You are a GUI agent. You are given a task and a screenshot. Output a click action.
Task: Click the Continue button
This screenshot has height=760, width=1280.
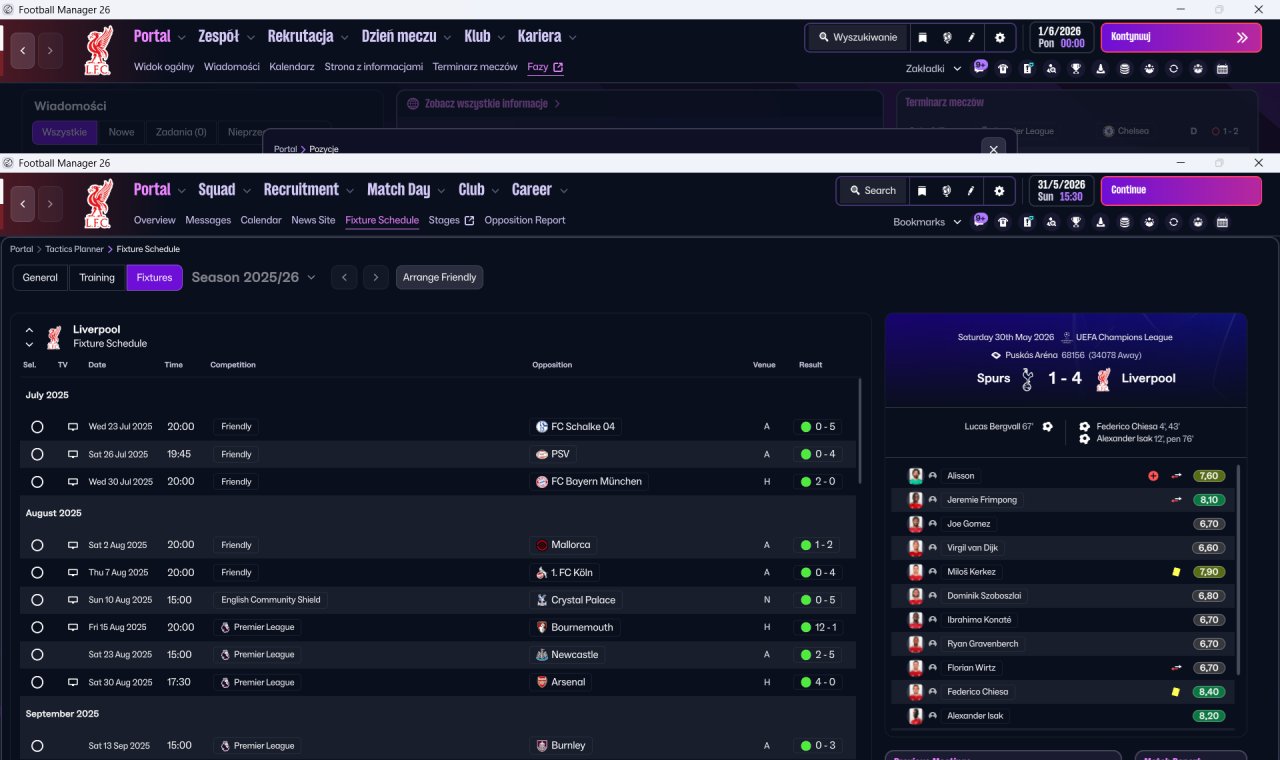click(1181, 191)
